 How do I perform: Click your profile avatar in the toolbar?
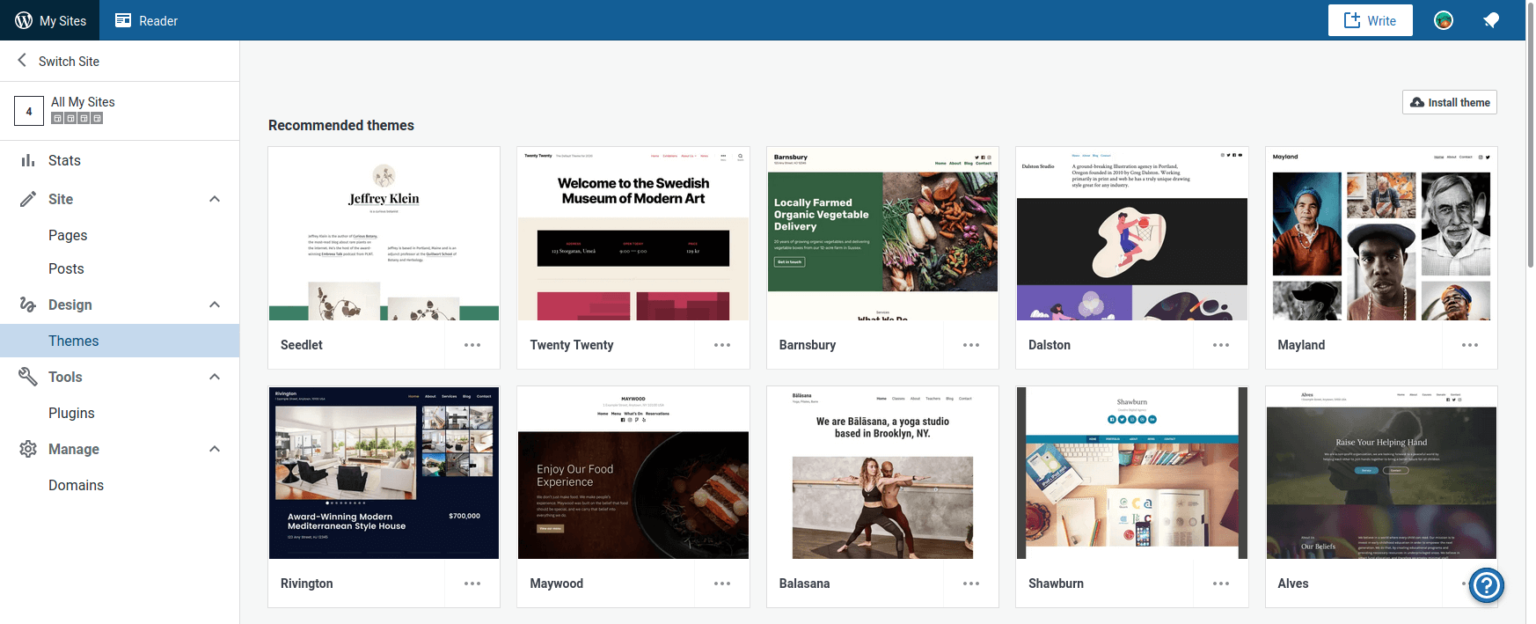pos(1443,19)
